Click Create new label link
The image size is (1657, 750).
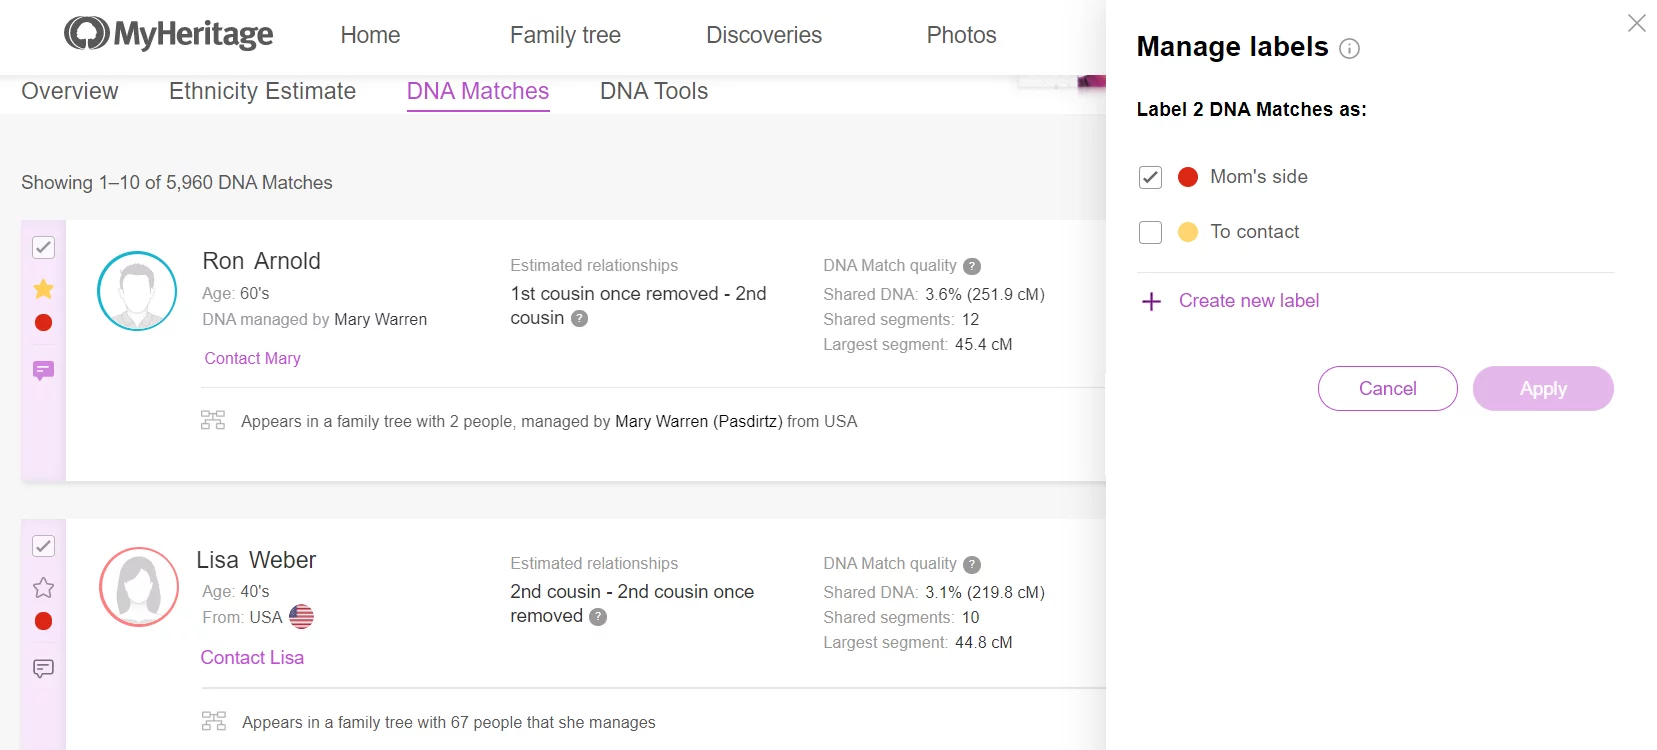1249,301
